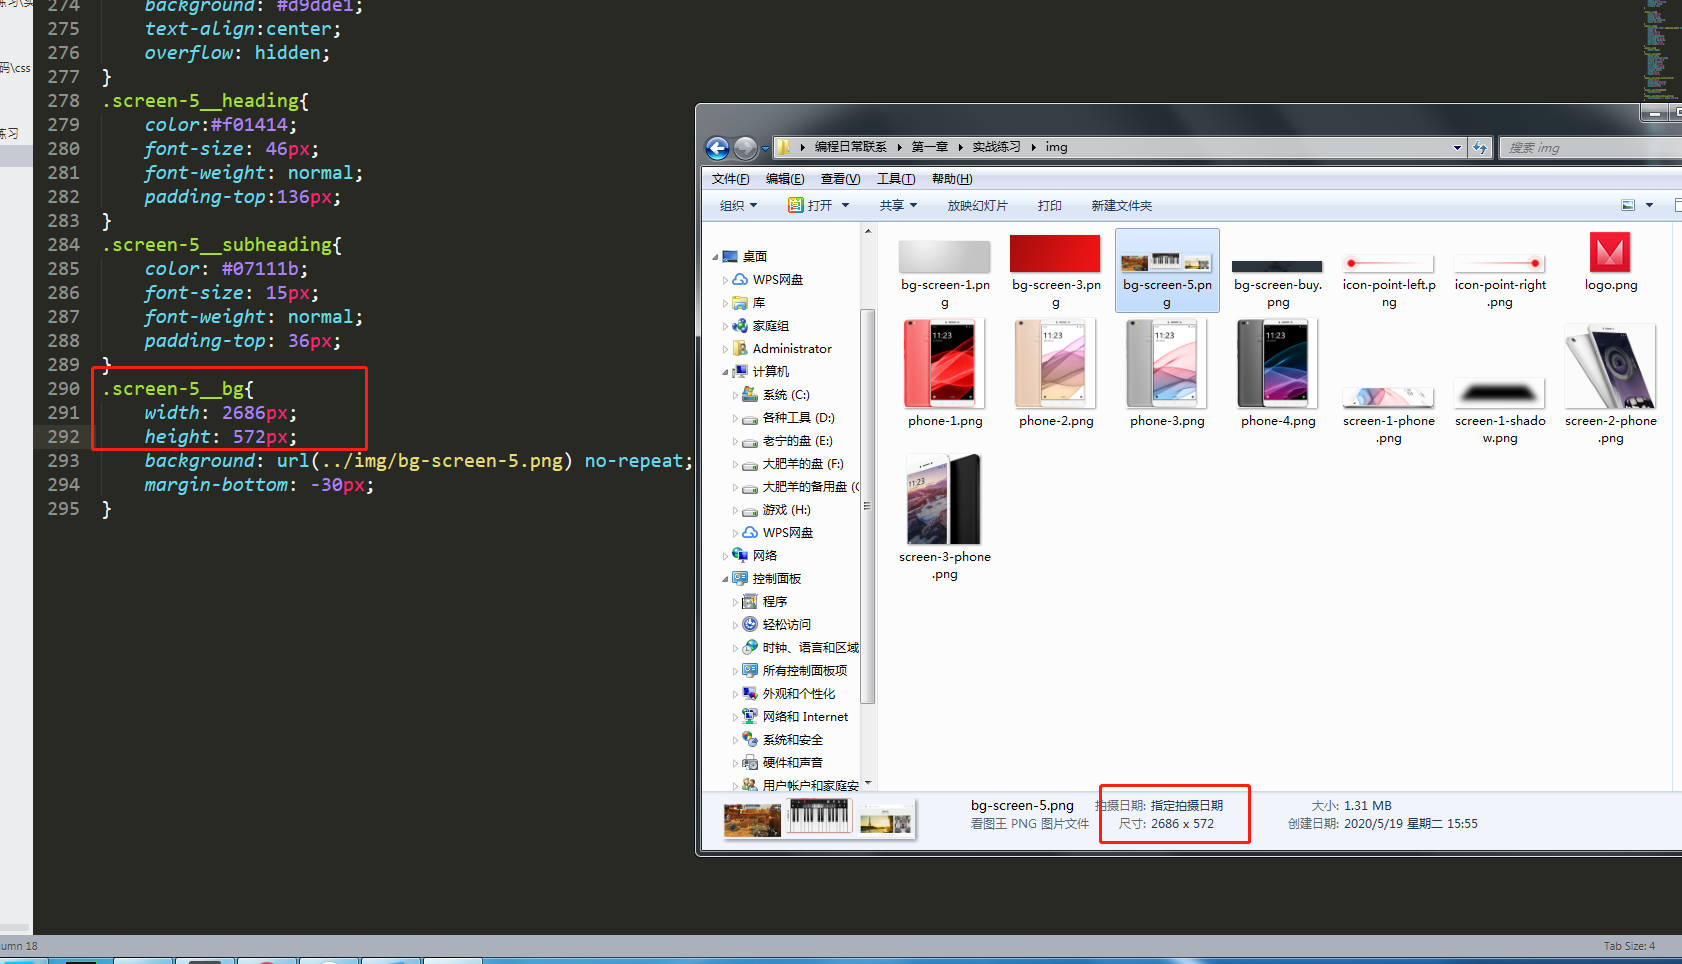1682x964 pixels.
Task: Click the Forward arrow in the Explorer window
Action: pos(745,148)
